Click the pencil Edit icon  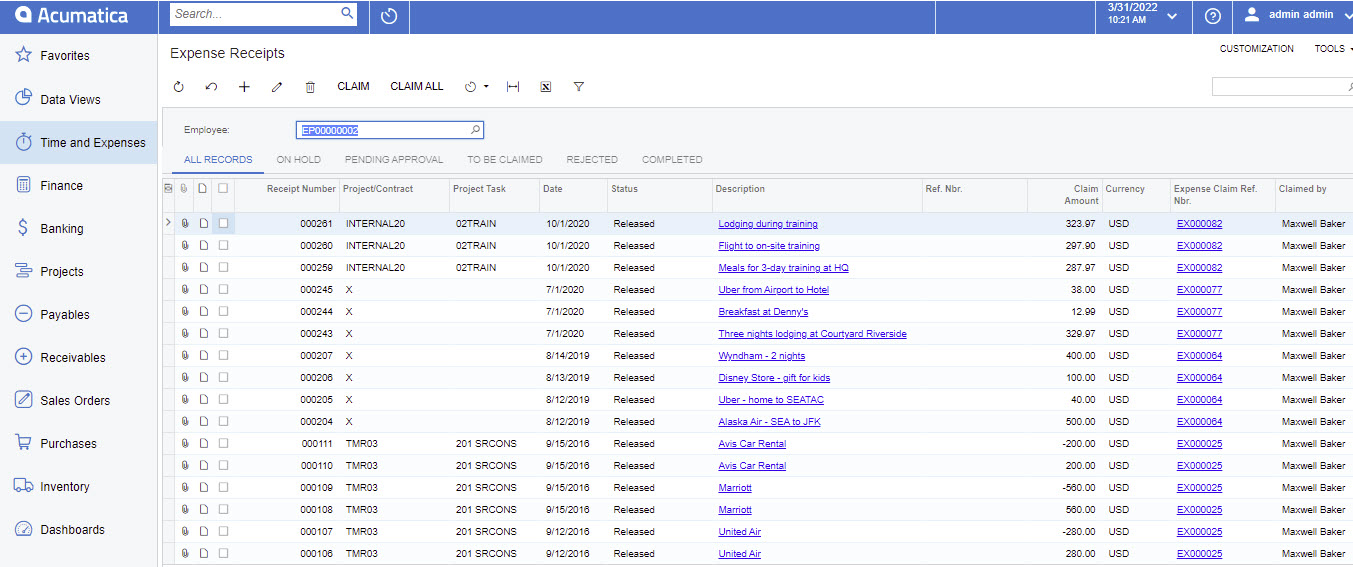(x=277, y=87)
